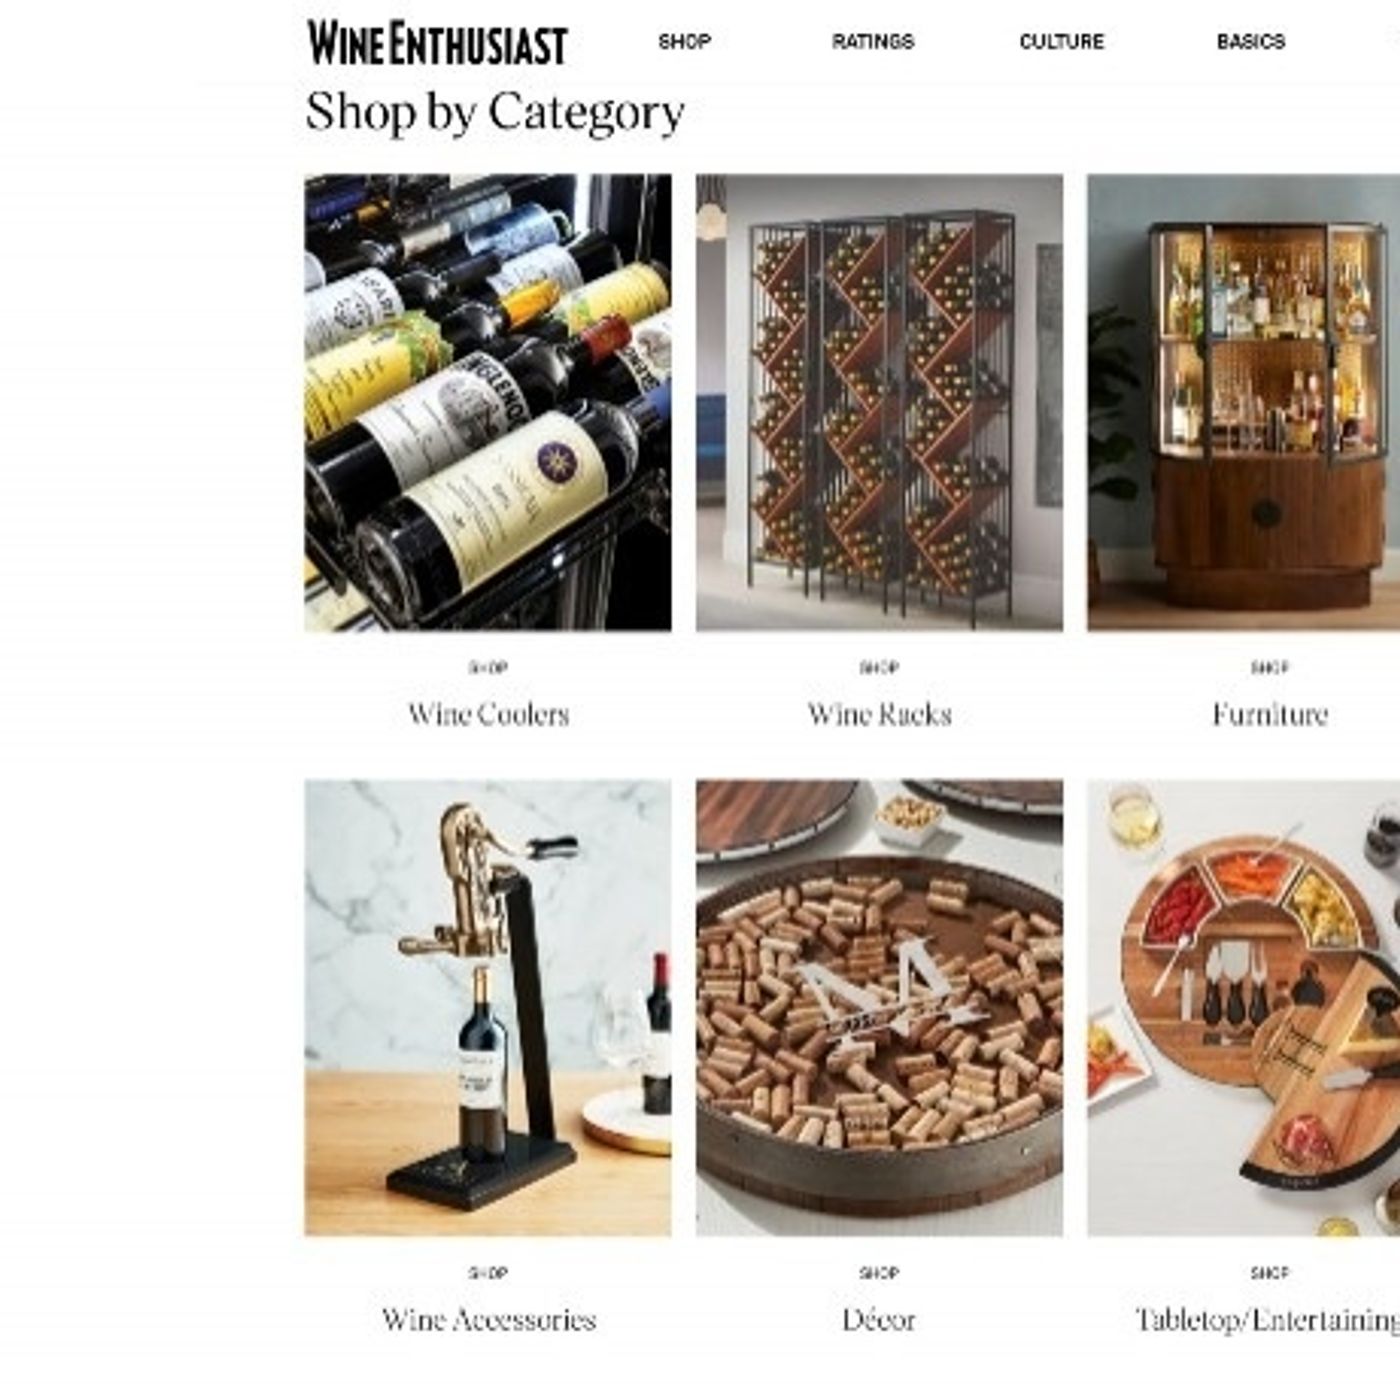Click SHOP label above Décor
Screen dimensions: 1400x1400
(879, 1273)
